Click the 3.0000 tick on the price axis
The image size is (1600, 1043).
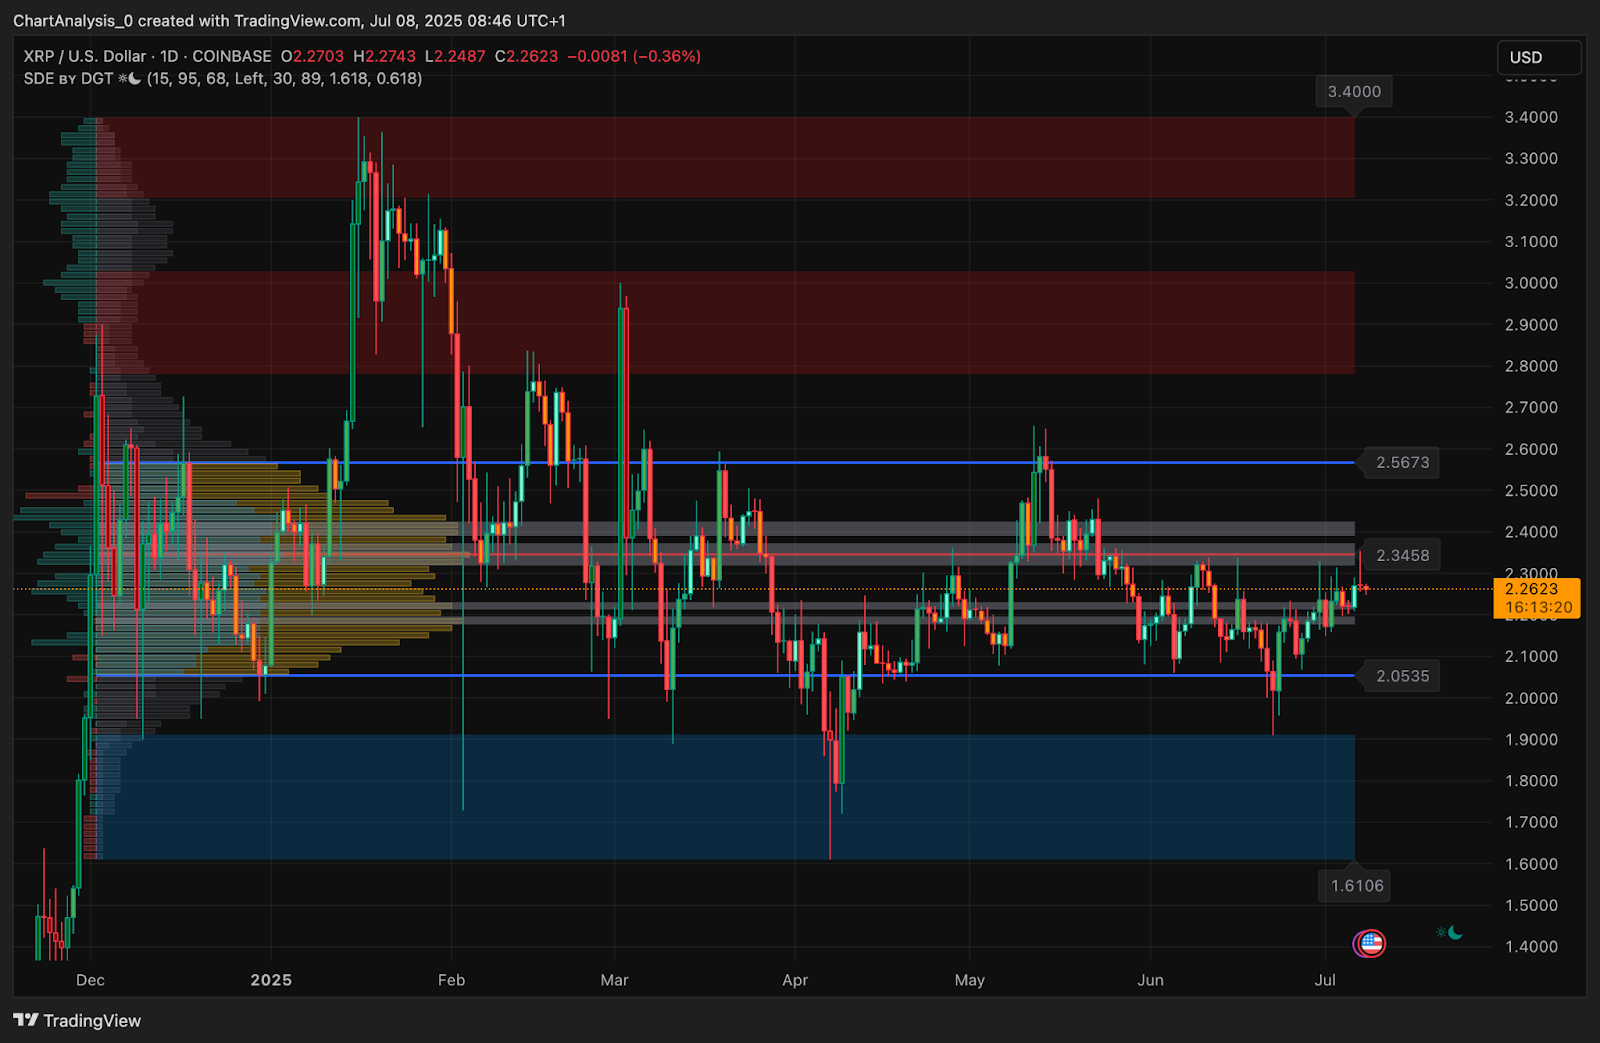pos(1531,283)
